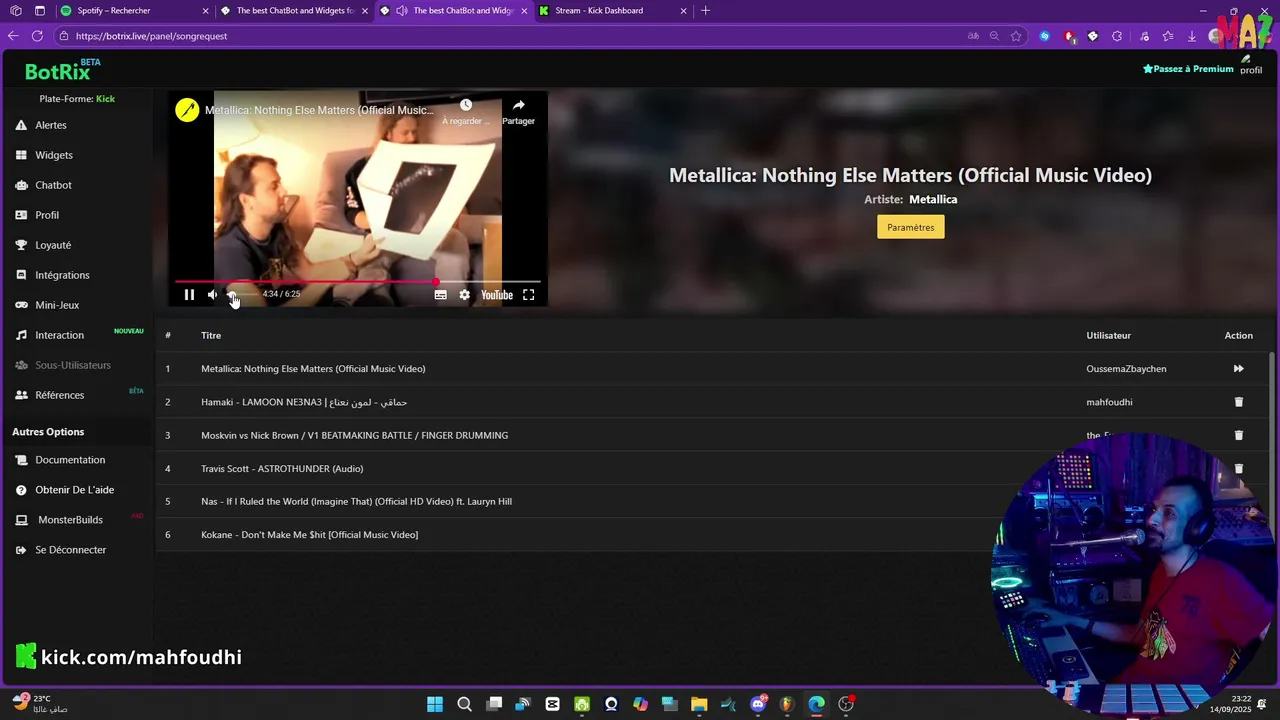Open Alertes in the sidebar
The width and height of the screenshot is (1280, 720).
[51, 125]
